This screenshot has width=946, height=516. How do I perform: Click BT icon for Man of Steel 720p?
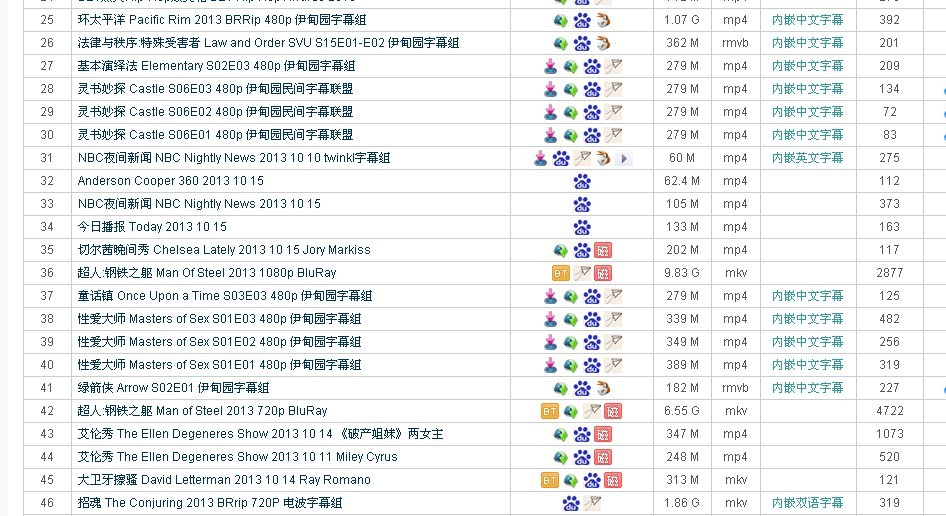point(550,411)
